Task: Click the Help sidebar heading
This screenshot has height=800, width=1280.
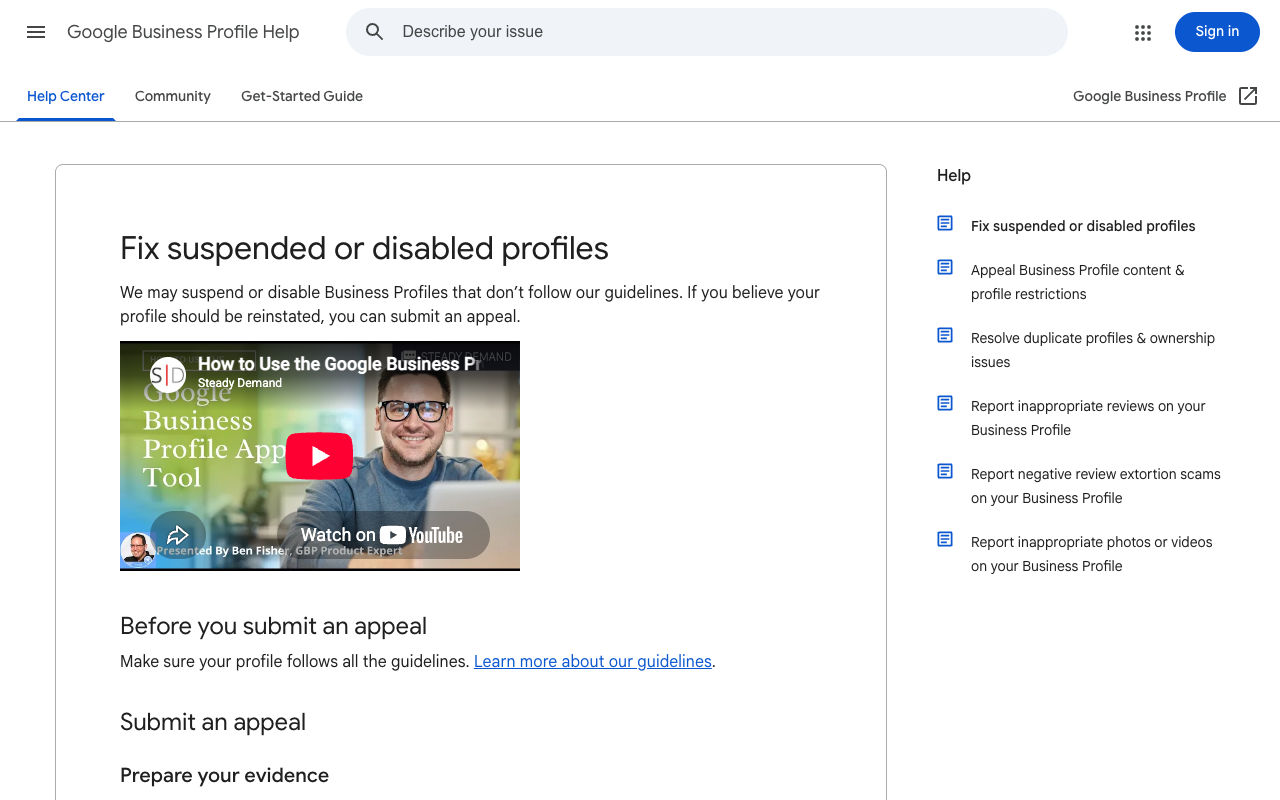Action: tap(954, 175)
